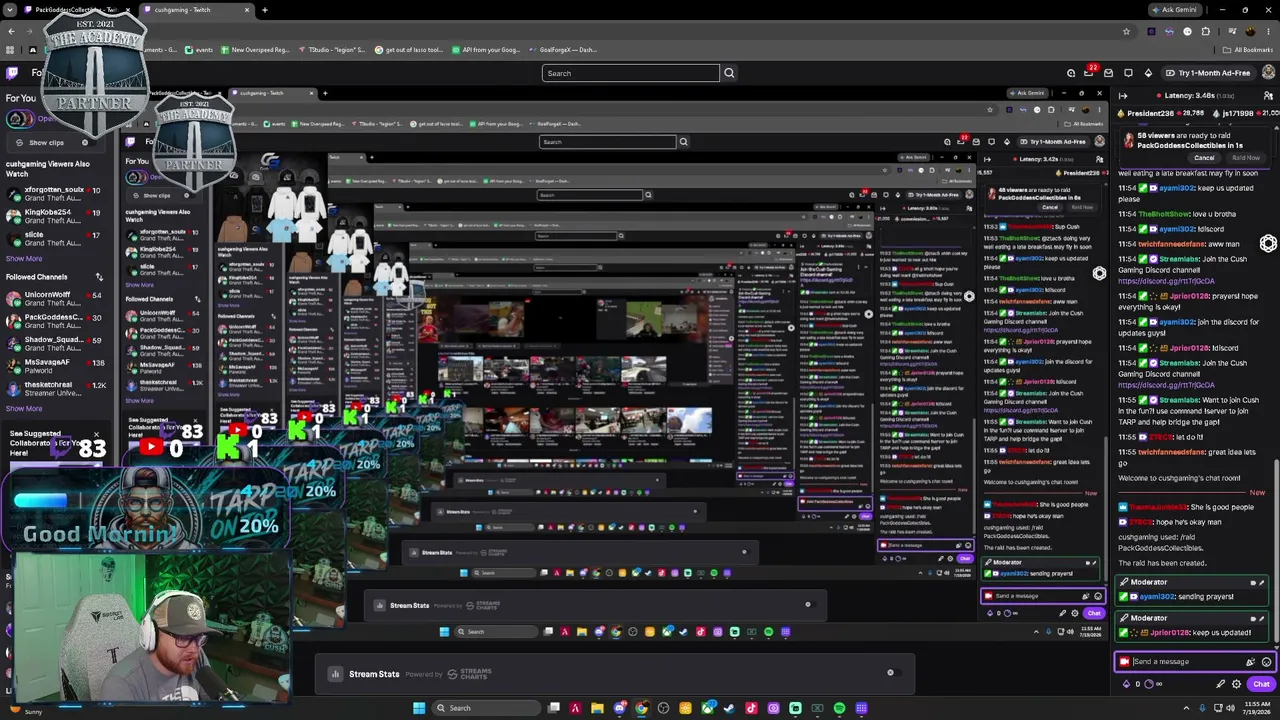Viewport: 1280px width, 720px height.
Task: Bookmark this page with the star icon
Action: (1127, 31)
